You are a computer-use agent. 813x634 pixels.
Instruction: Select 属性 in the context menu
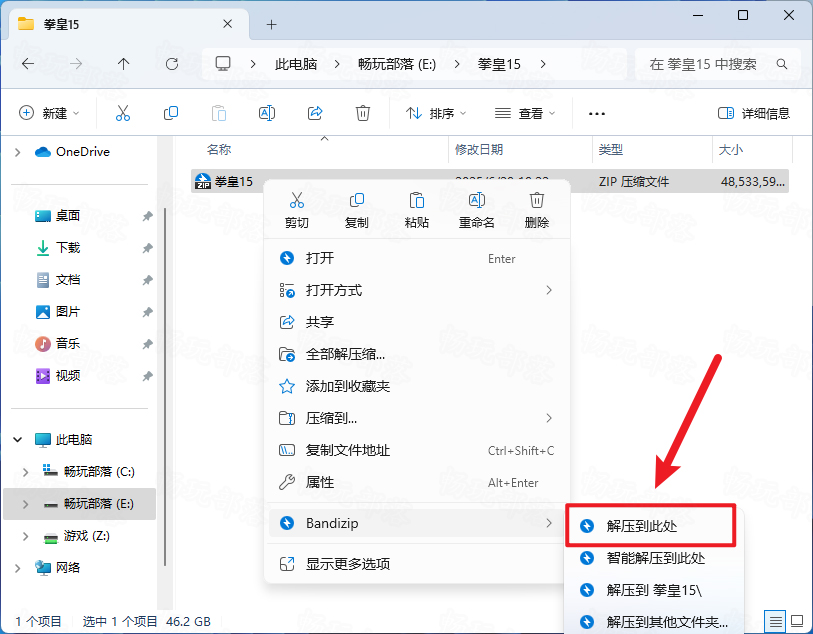coord(417,482)
